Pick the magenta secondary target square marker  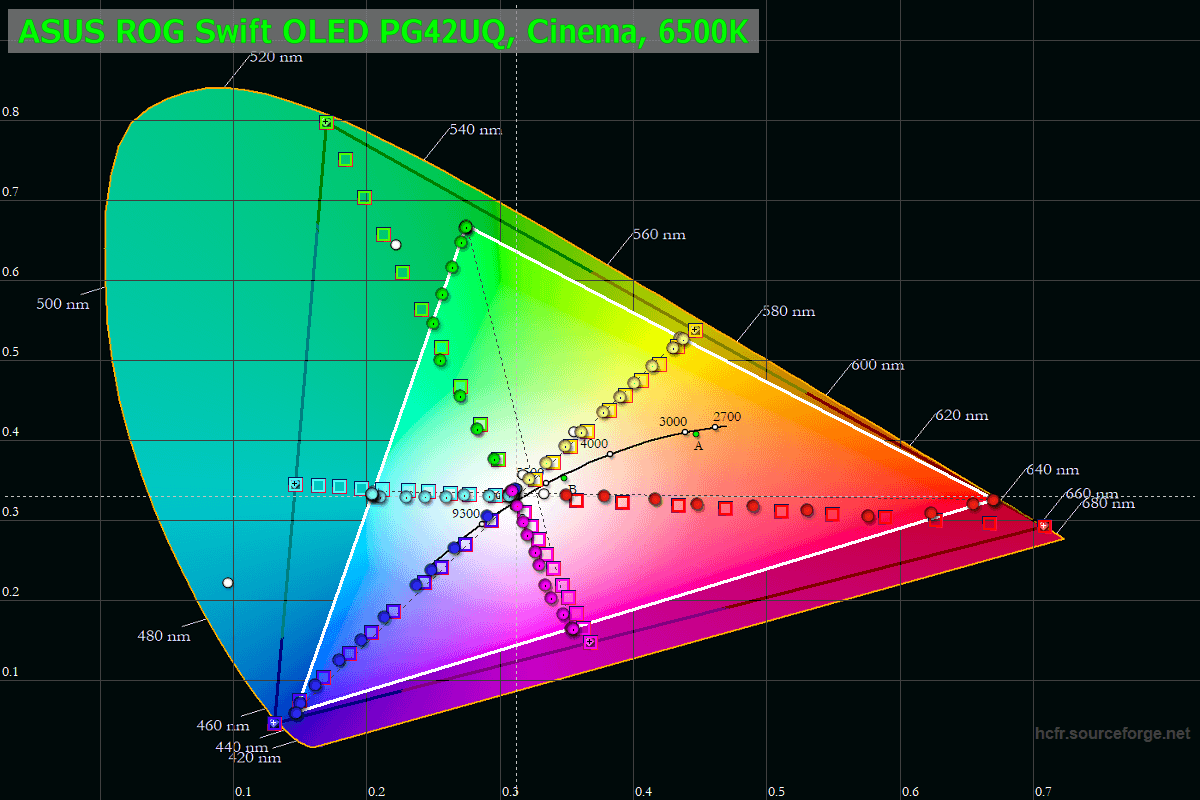point(590,642)
